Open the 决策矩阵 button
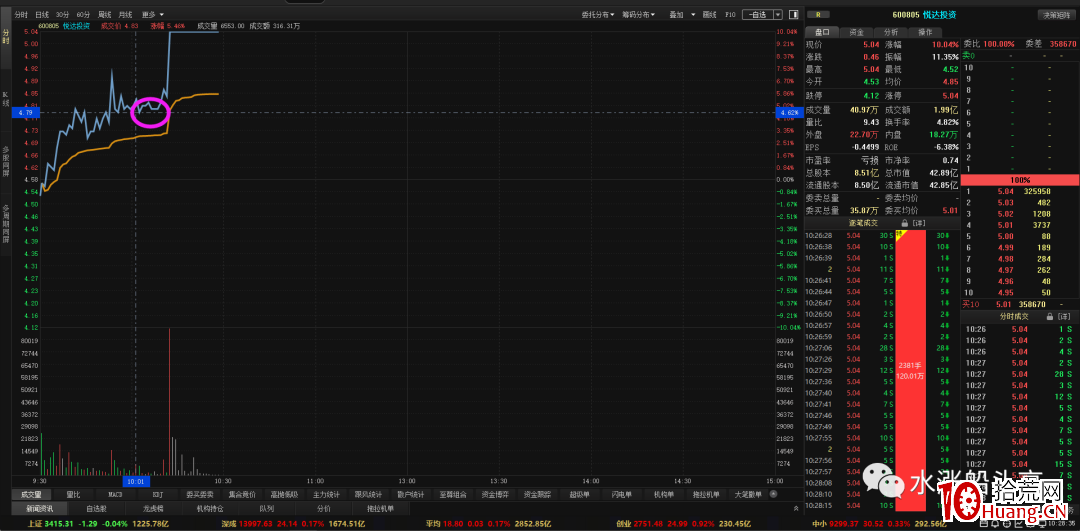 [1058, 14]
